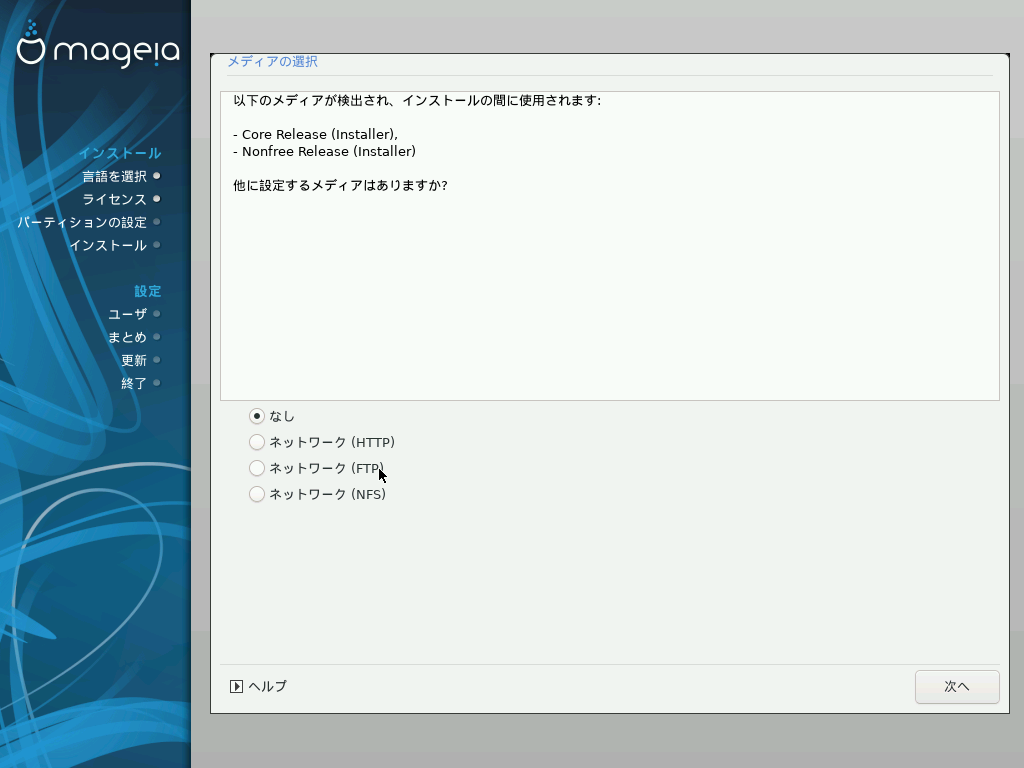Click the インストール blue section heading
Screen dimensions: 1024x768
tap(120, 153)
